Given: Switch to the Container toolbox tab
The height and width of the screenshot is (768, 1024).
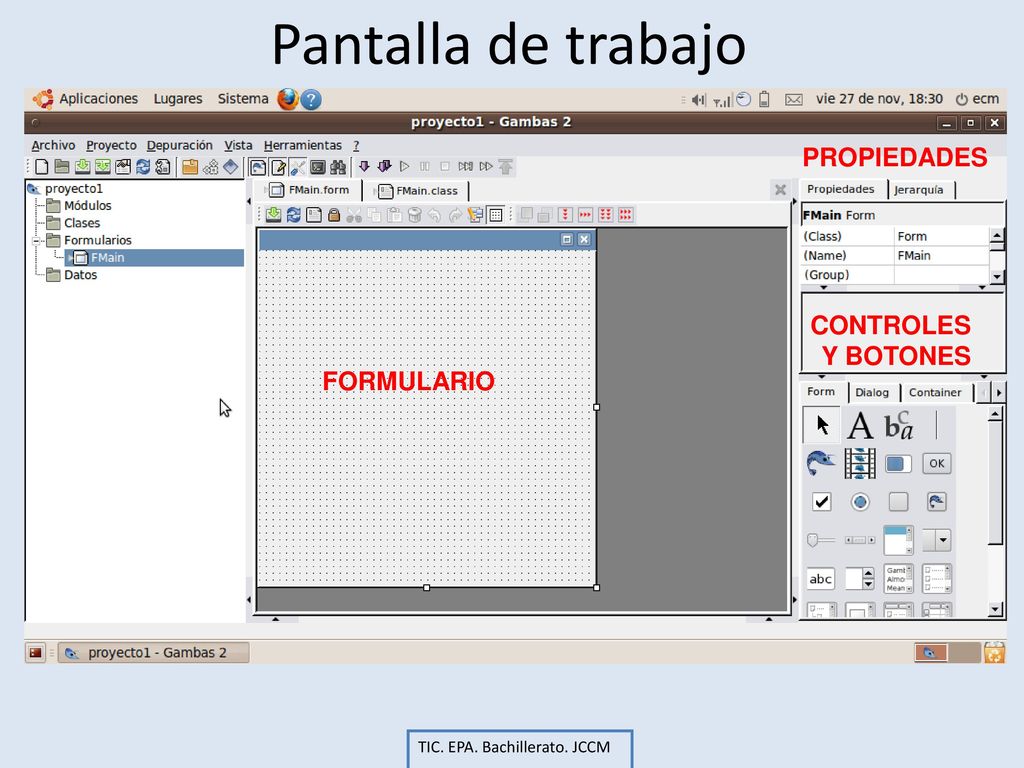Looking at the screenshot, I should click(935, 392).
